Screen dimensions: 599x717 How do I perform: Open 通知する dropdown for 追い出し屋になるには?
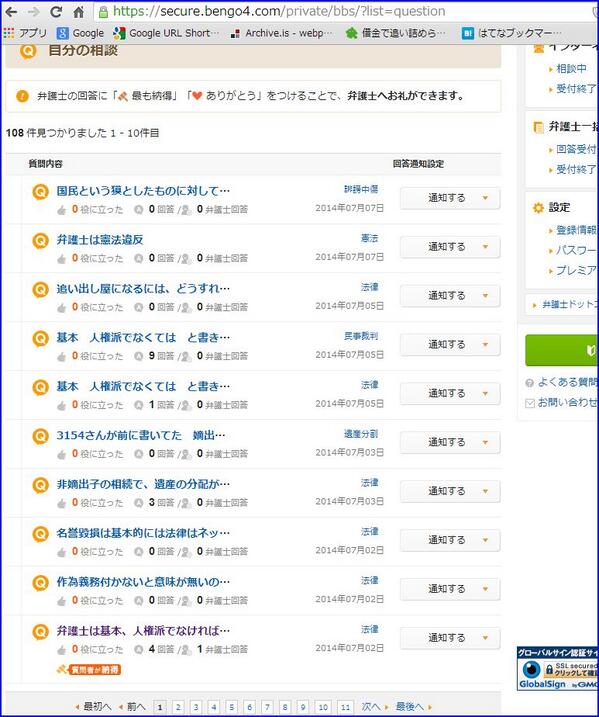point(450,296)
